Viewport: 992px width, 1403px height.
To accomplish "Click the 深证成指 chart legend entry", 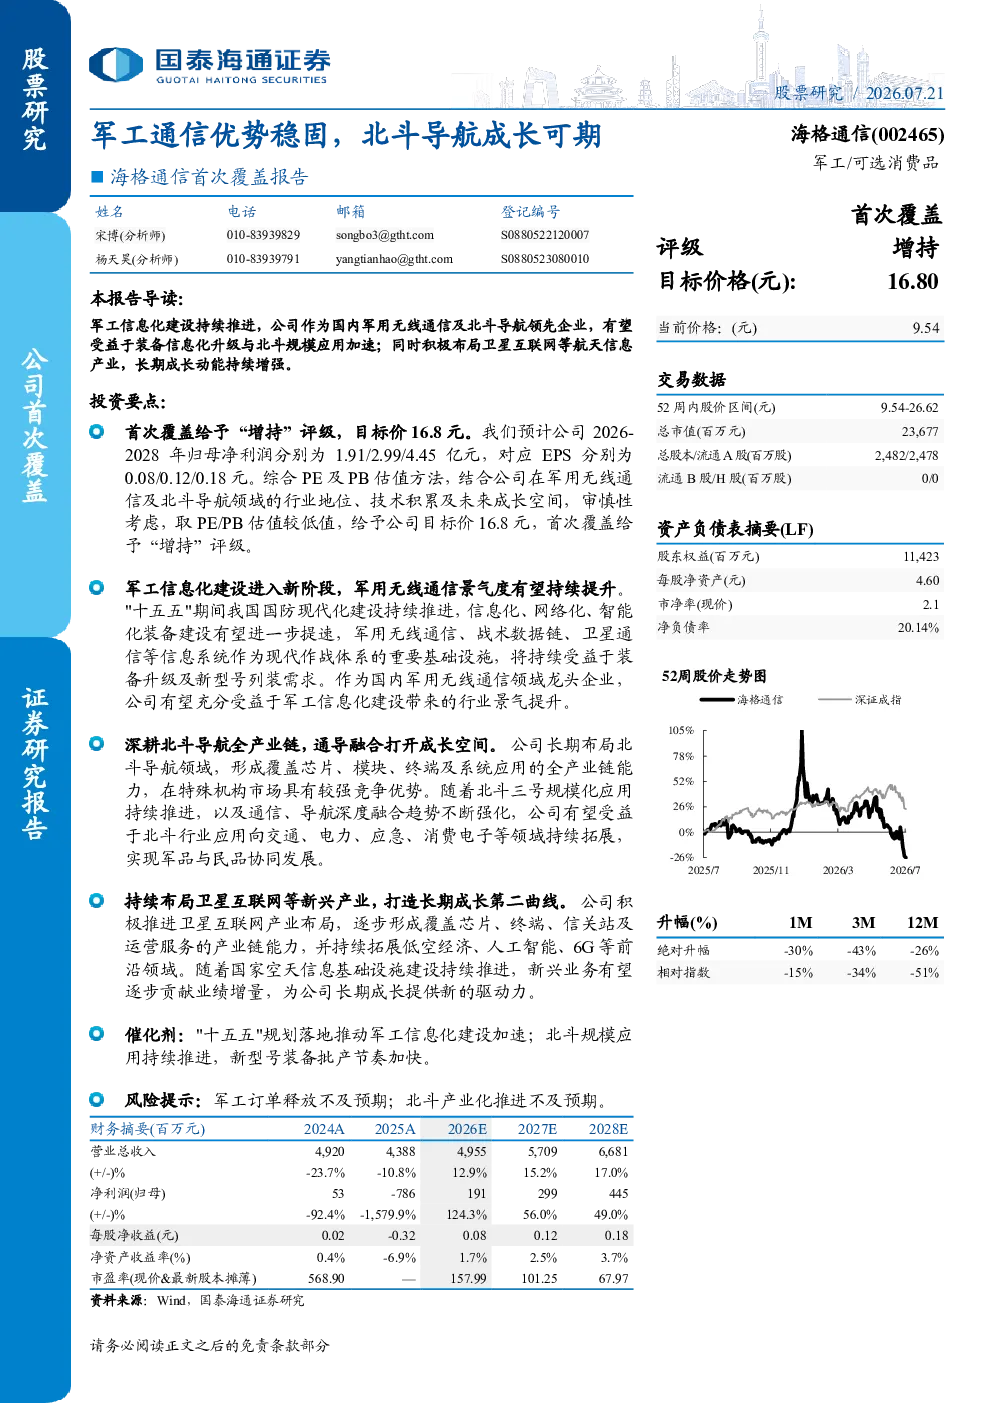I will [x=860, y=700].
